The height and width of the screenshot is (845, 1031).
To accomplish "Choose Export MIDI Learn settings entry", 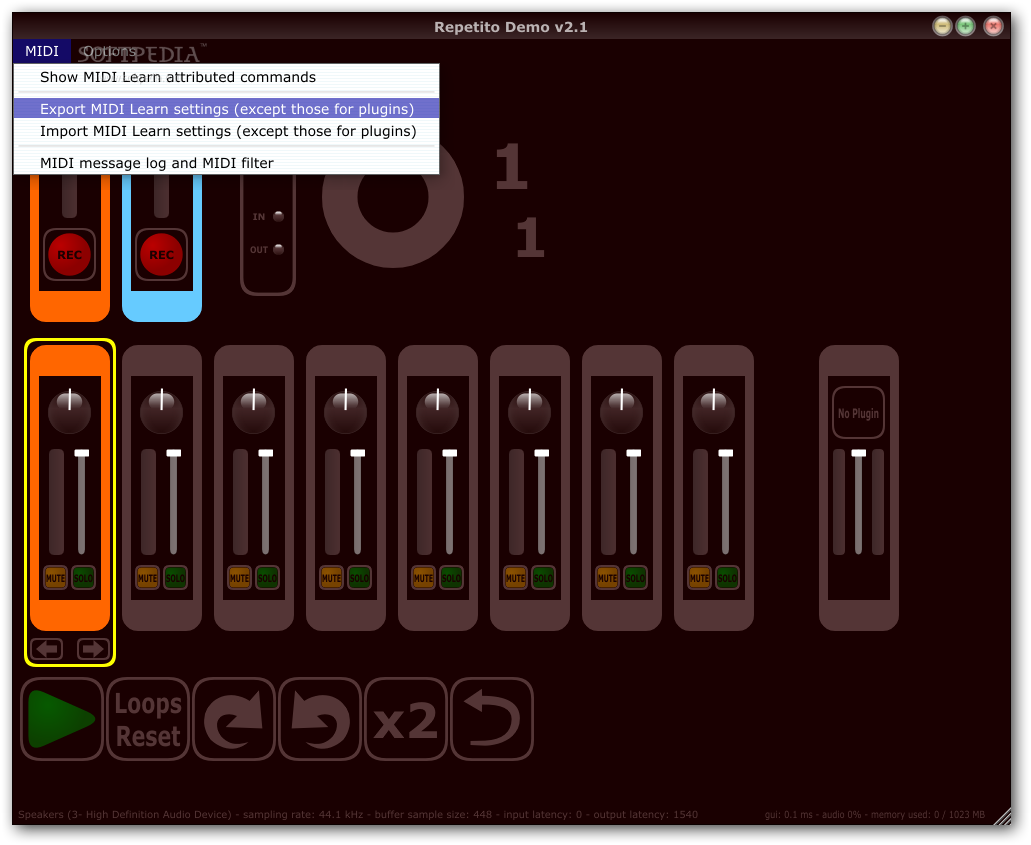I will (x=226, y=109).
